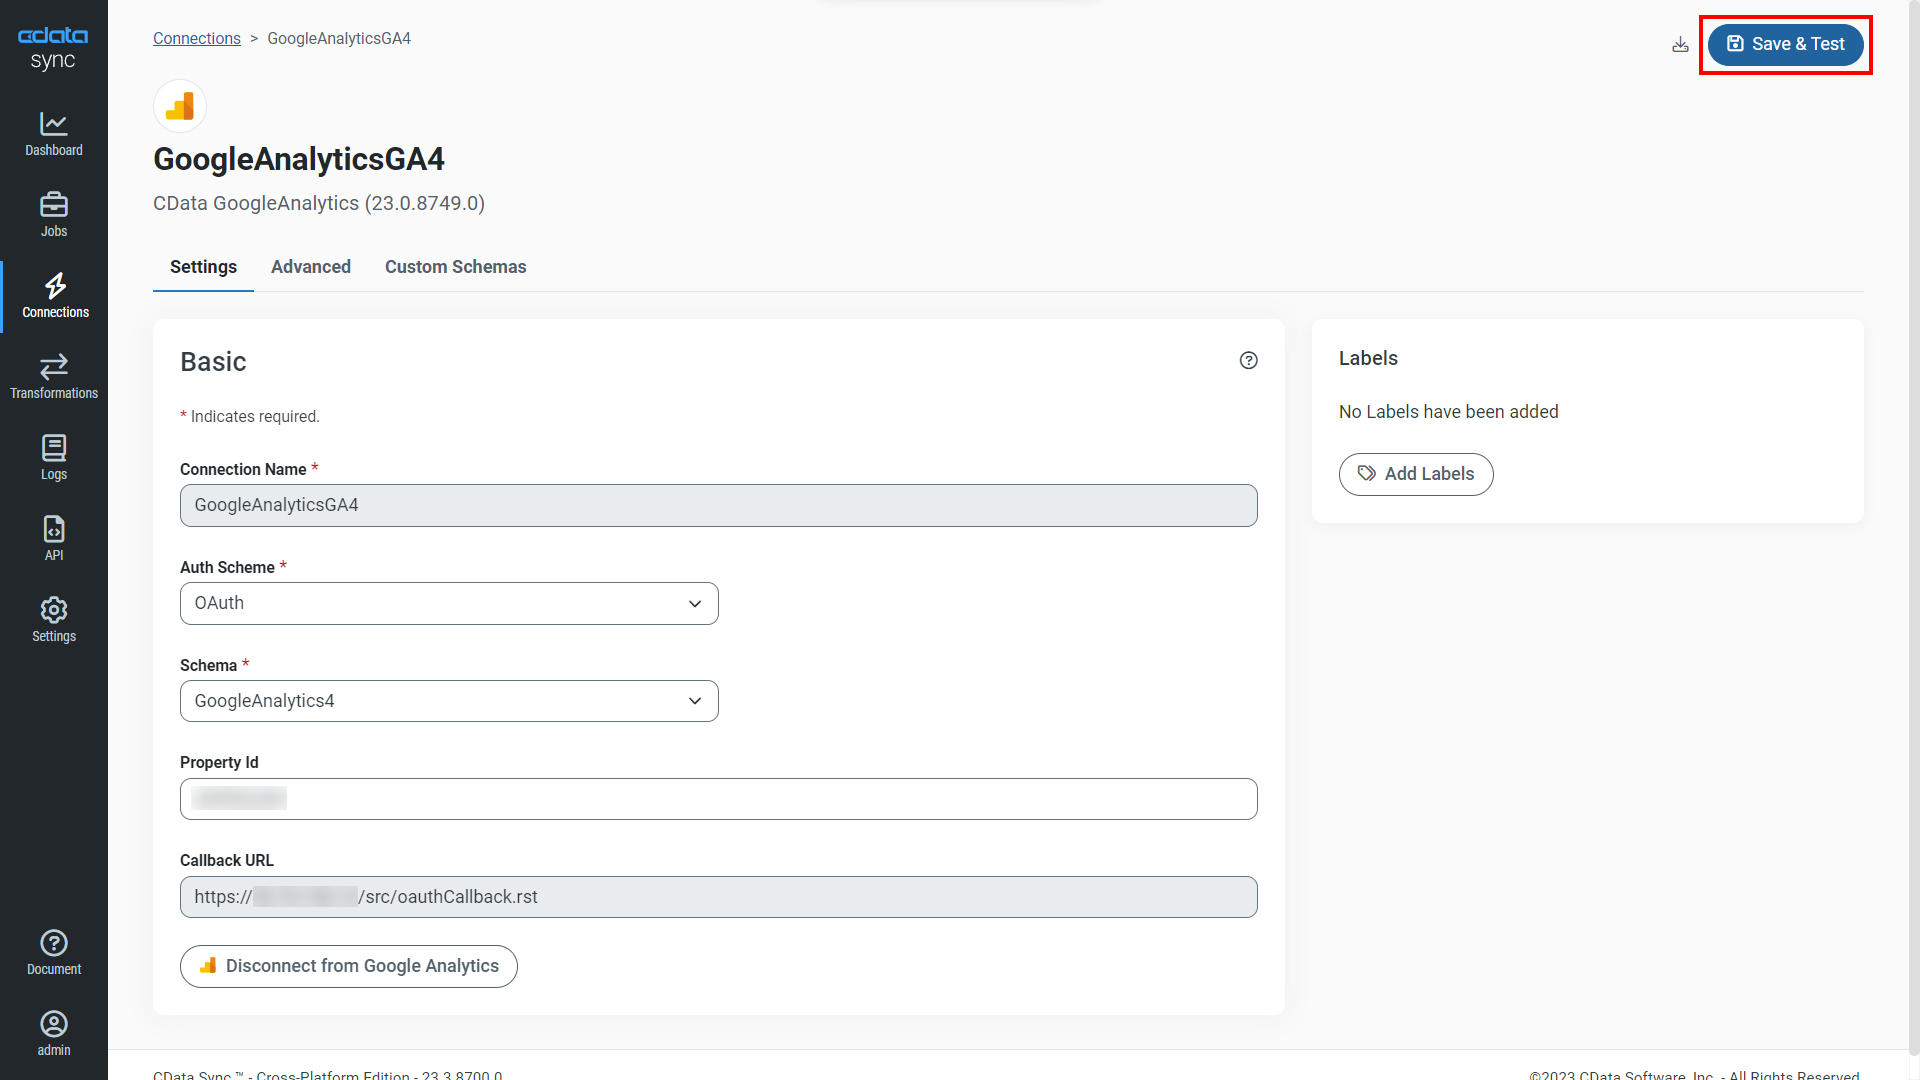This screenshot has height=1080, width=1920.
Task: Select the Connections sidebar icon
Action: (53, 296)
